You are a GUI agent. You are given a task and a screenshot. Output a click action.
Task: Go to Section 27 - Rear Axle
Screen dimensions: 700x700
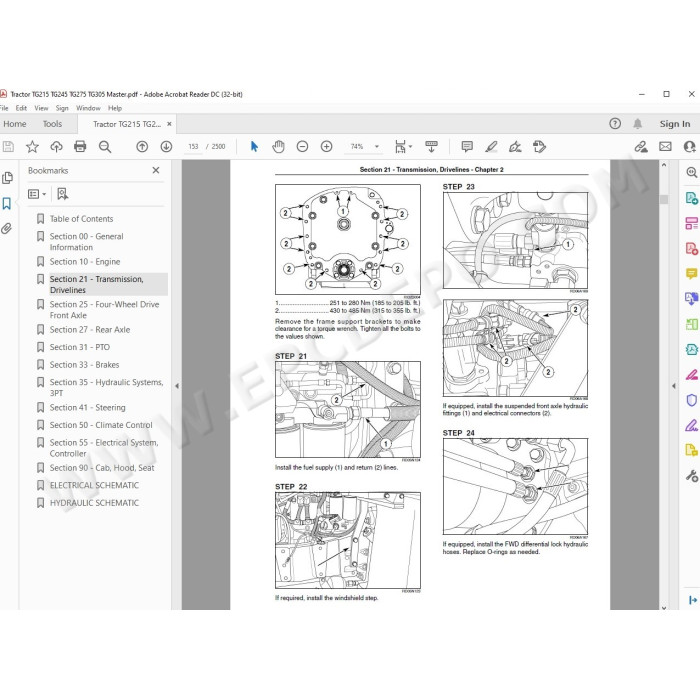point(90,329)
